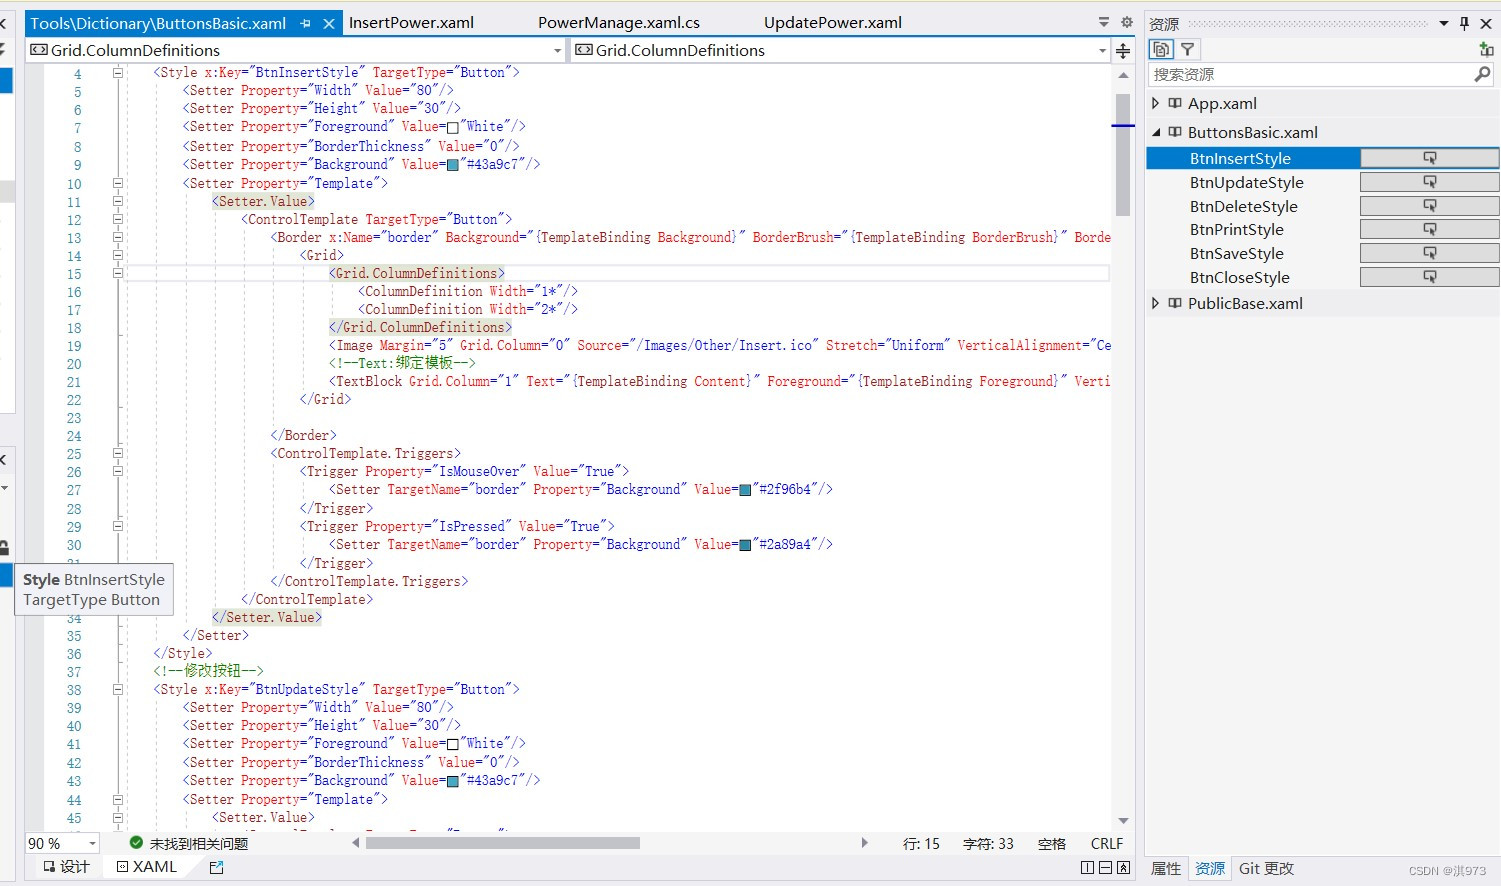Open the 资源 resources bottom tab
This screenshot has height=886, width=1501.
(1210, 868)
